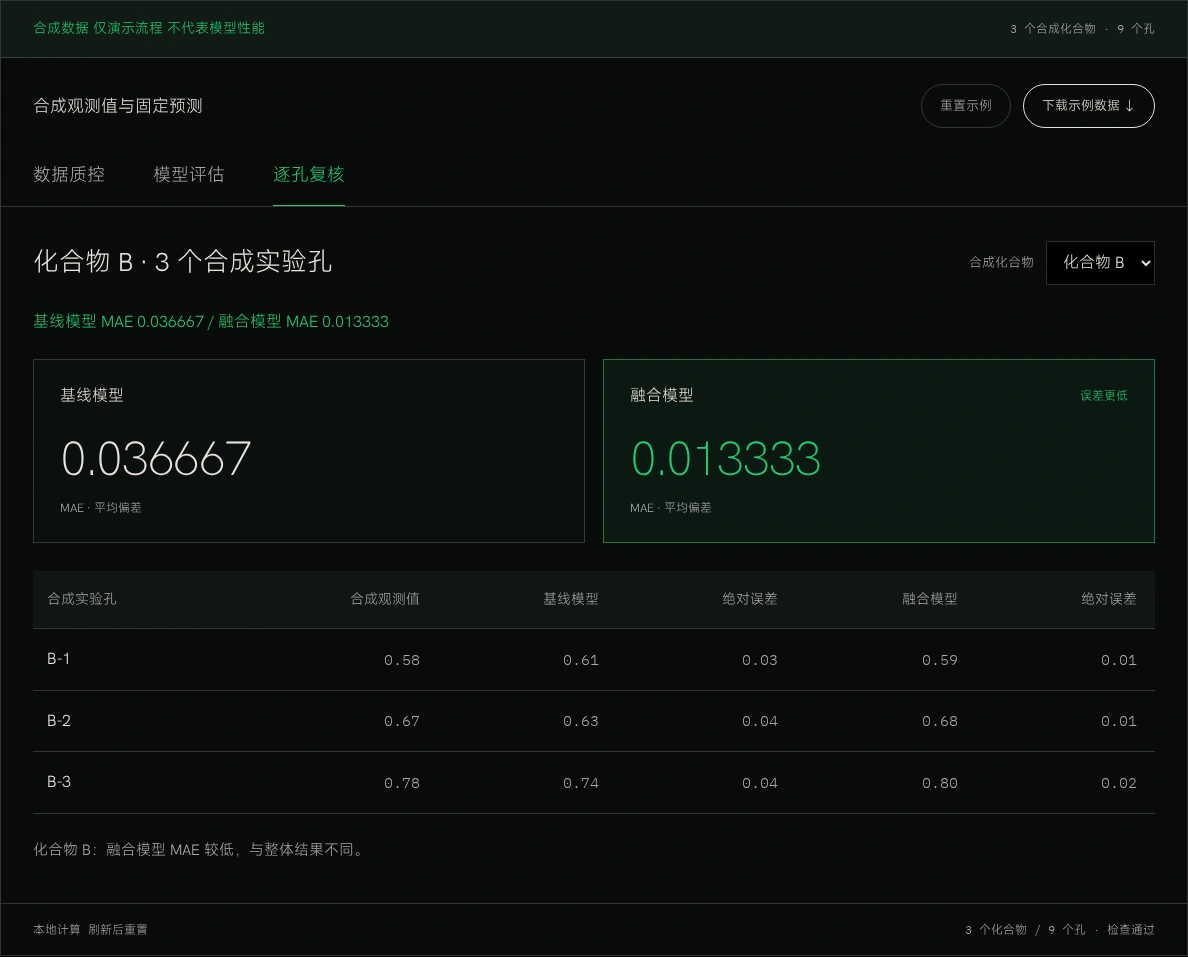Switch to the 数据质控 tab
This screenshot has height=957, width=1188.
click(x=69, y=174)
